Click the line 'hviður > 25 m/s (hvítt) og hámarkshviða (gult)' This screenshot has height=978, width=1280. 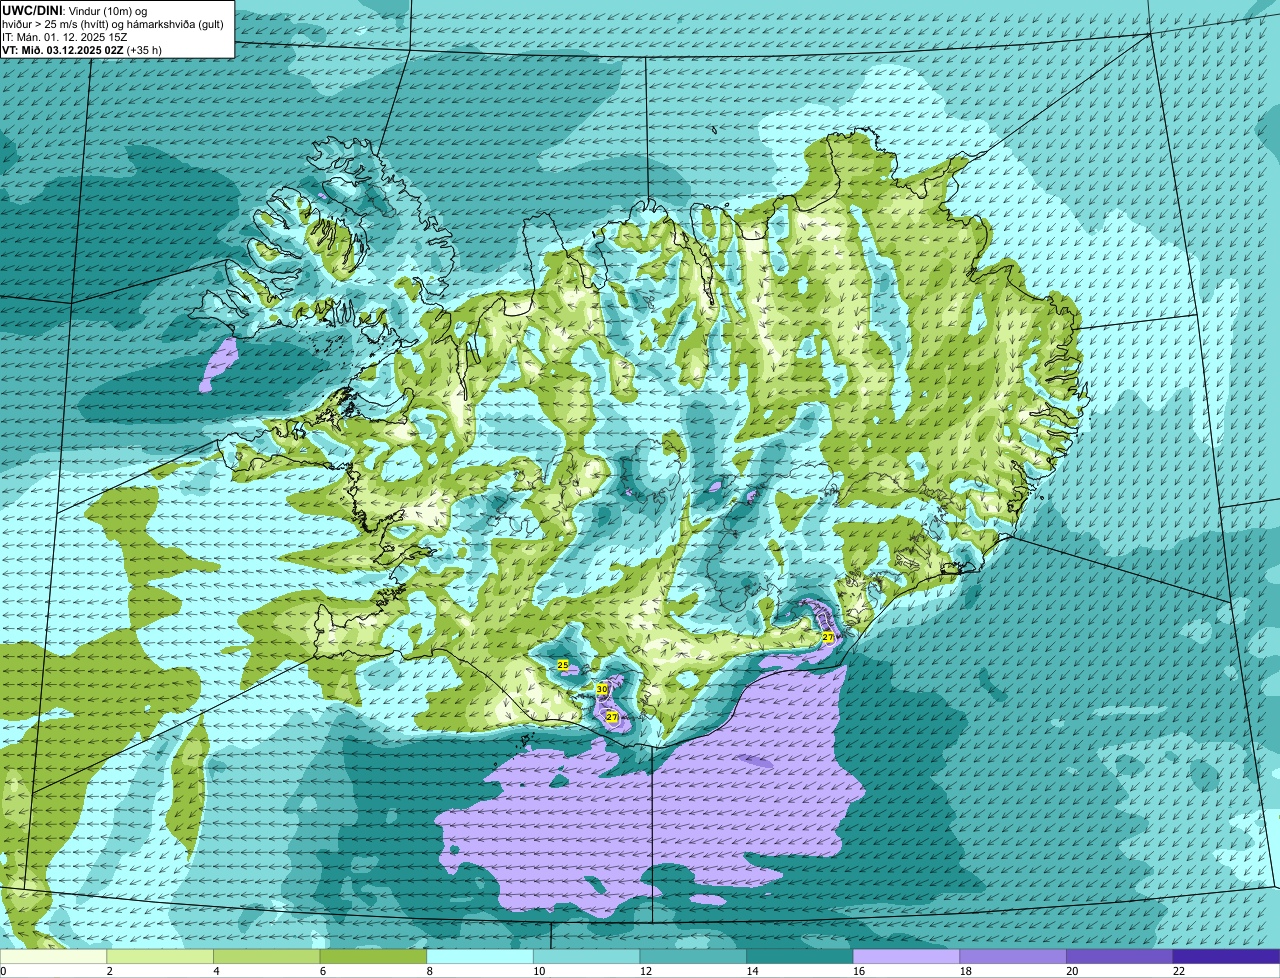113,23
